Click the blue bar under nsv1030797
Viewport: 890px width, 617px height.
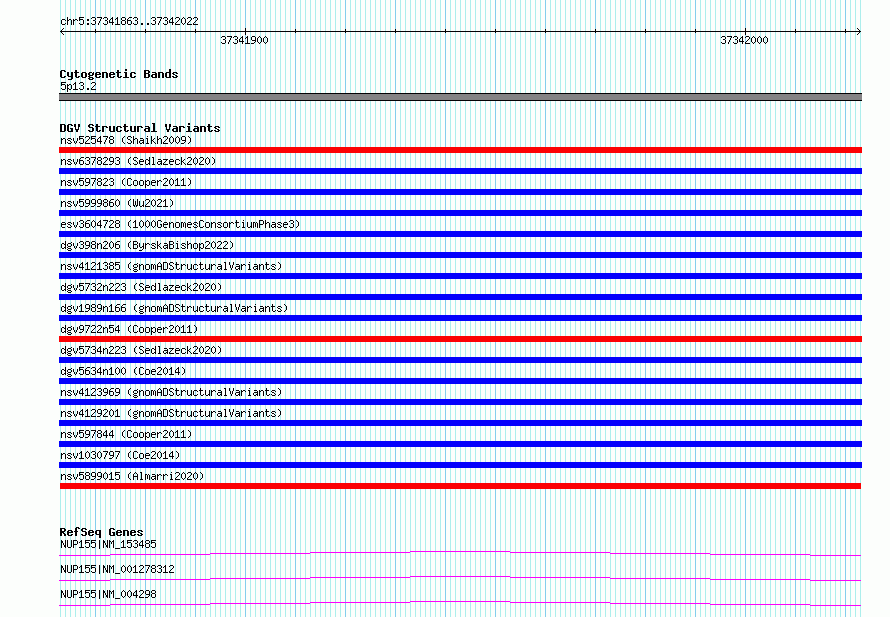coord(460,465)
